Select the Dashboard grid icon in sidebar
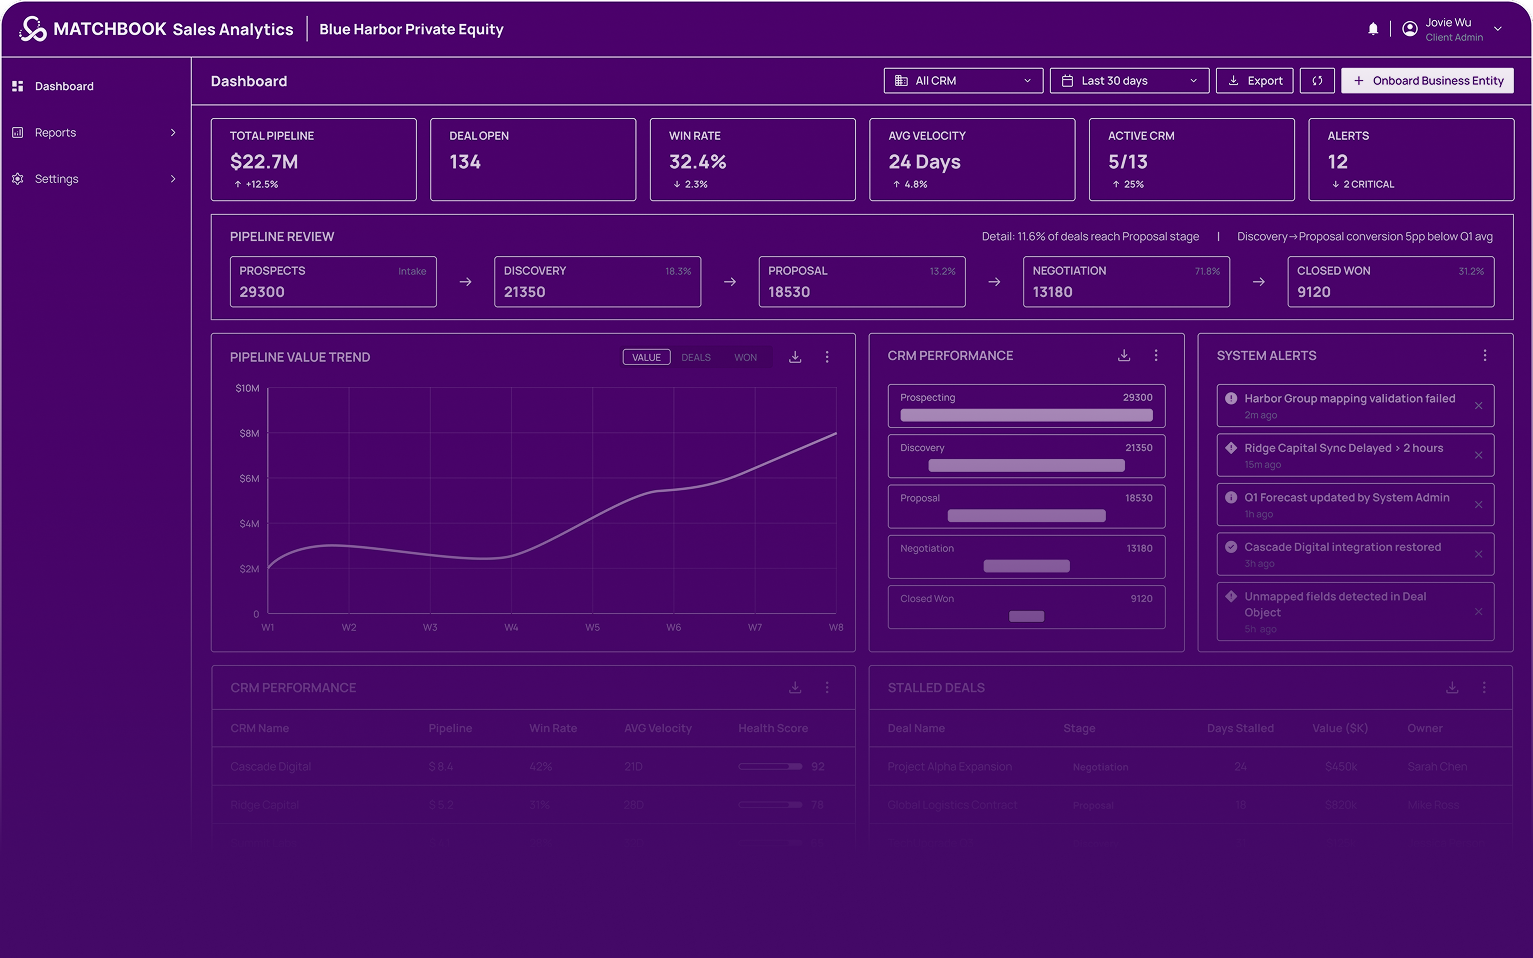 [x=17, y=86]
